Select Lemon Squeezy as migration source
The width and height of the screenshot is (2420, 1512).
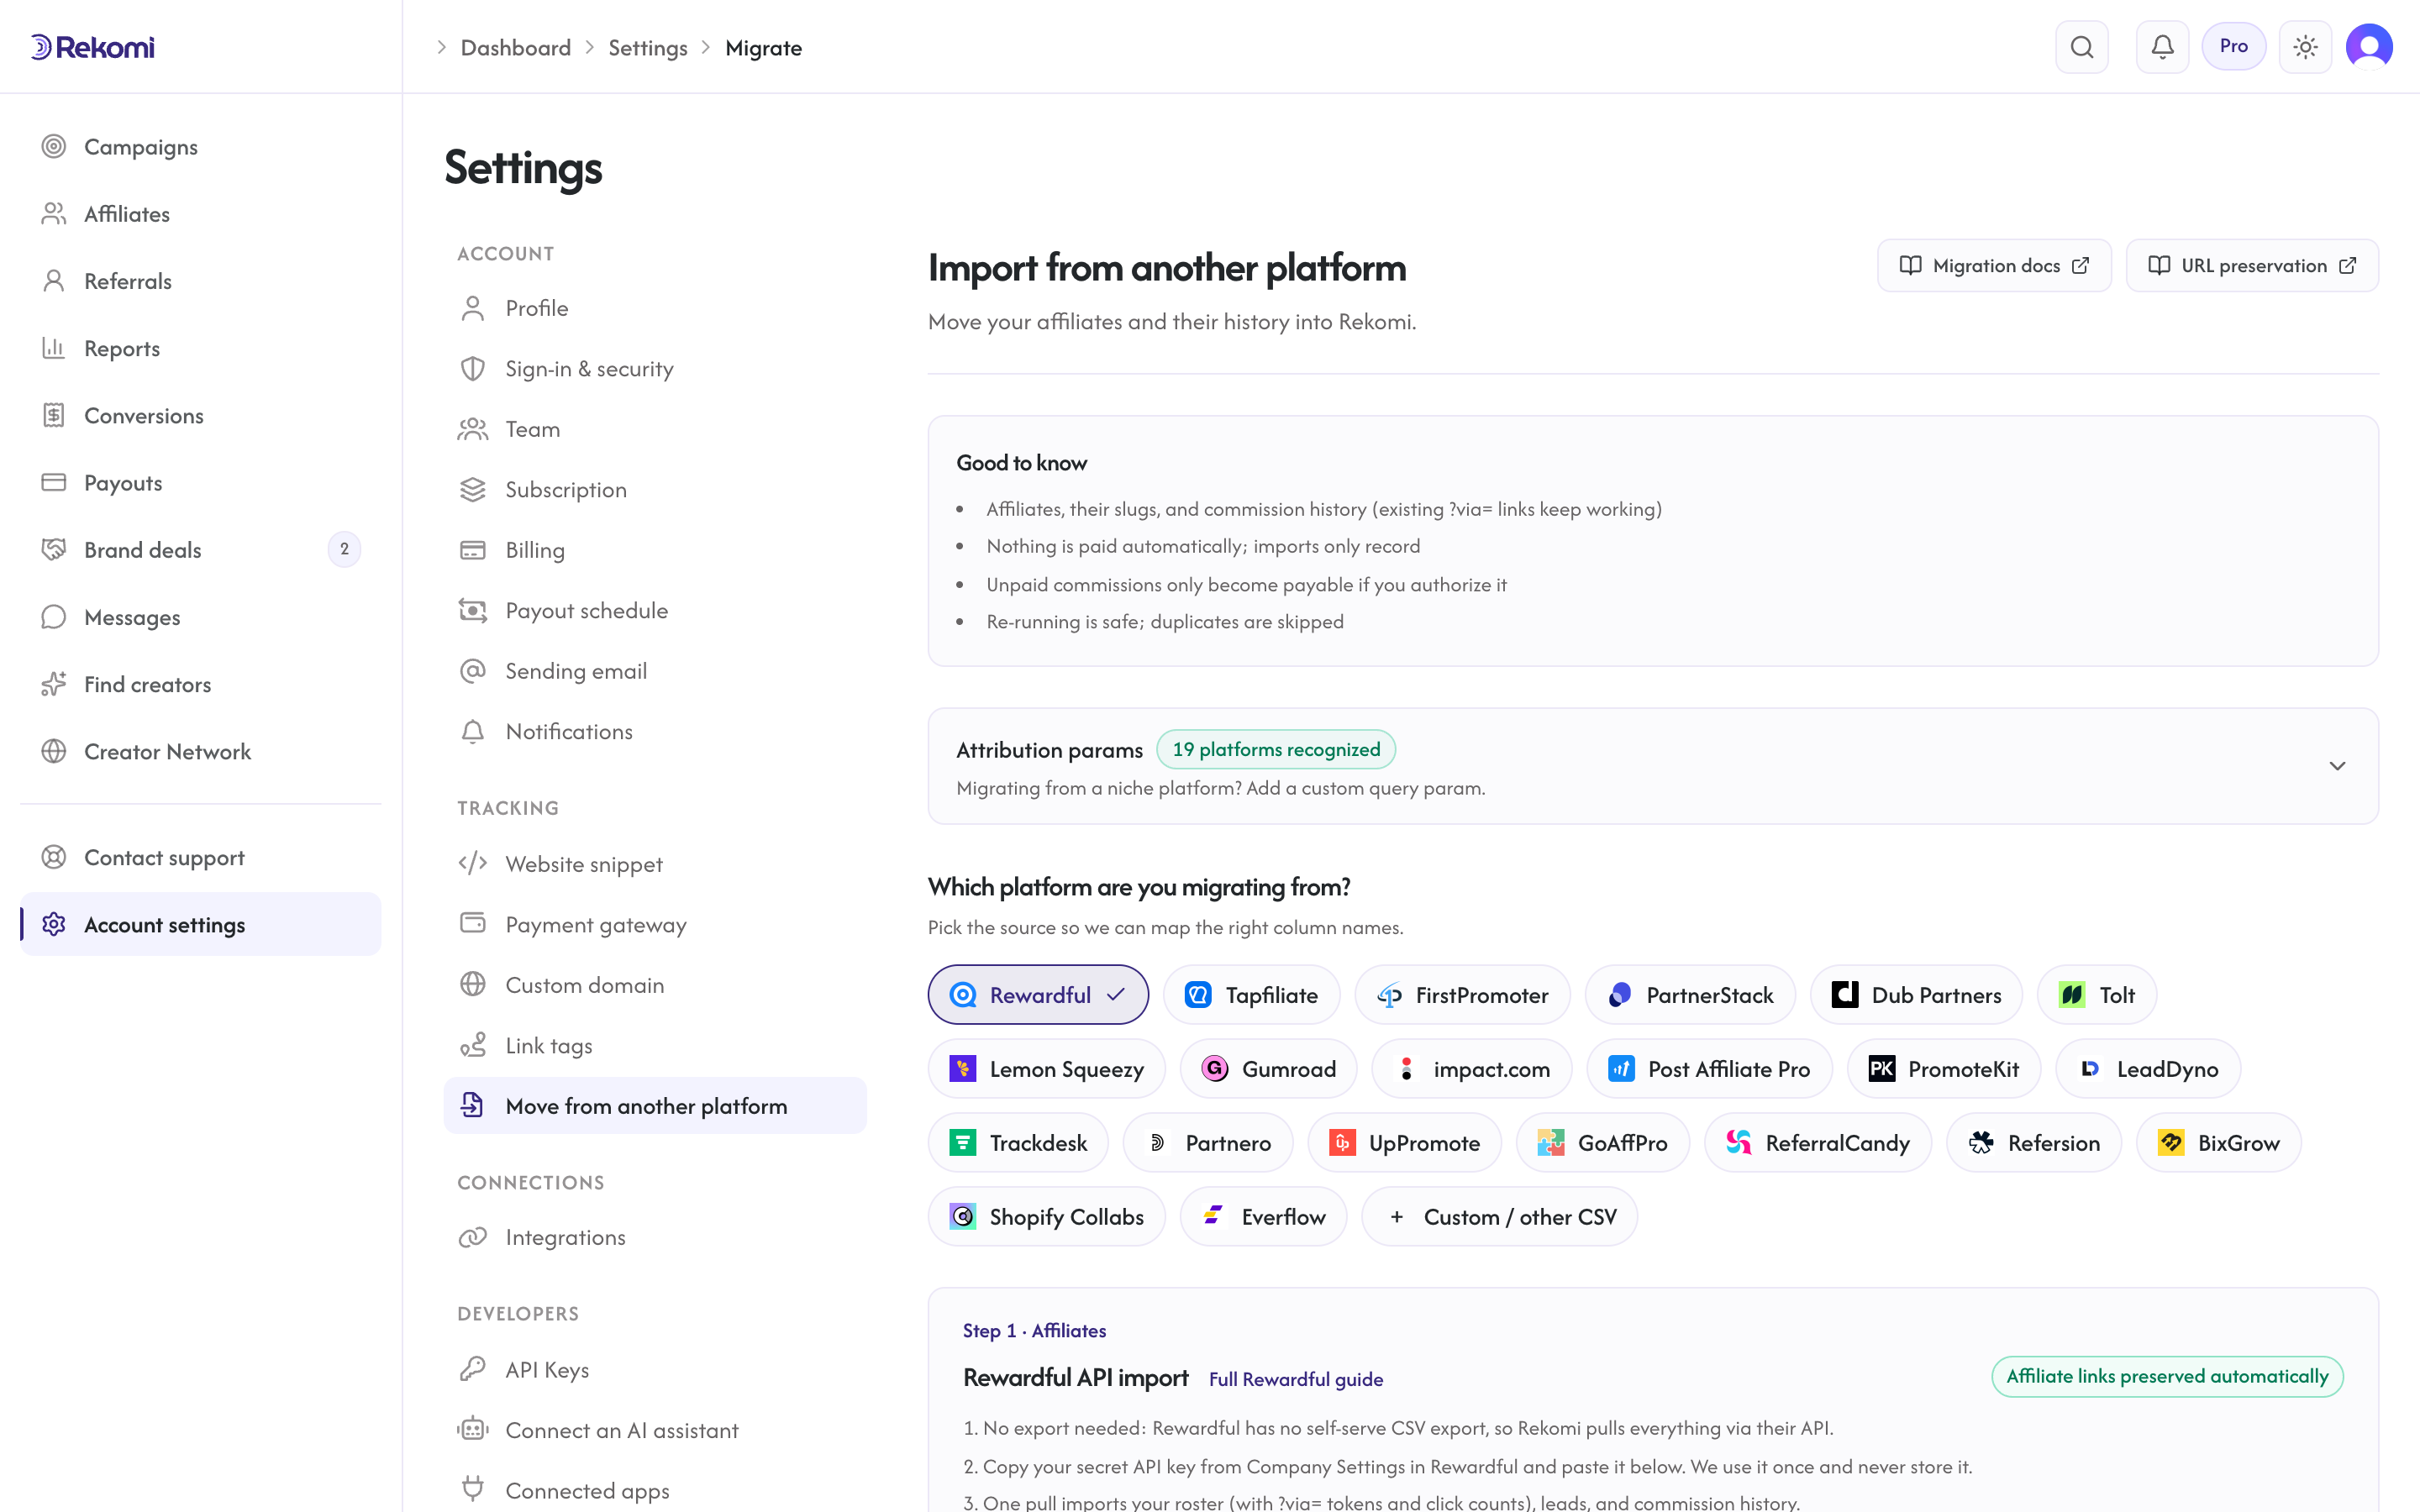coord(1046,1069)
